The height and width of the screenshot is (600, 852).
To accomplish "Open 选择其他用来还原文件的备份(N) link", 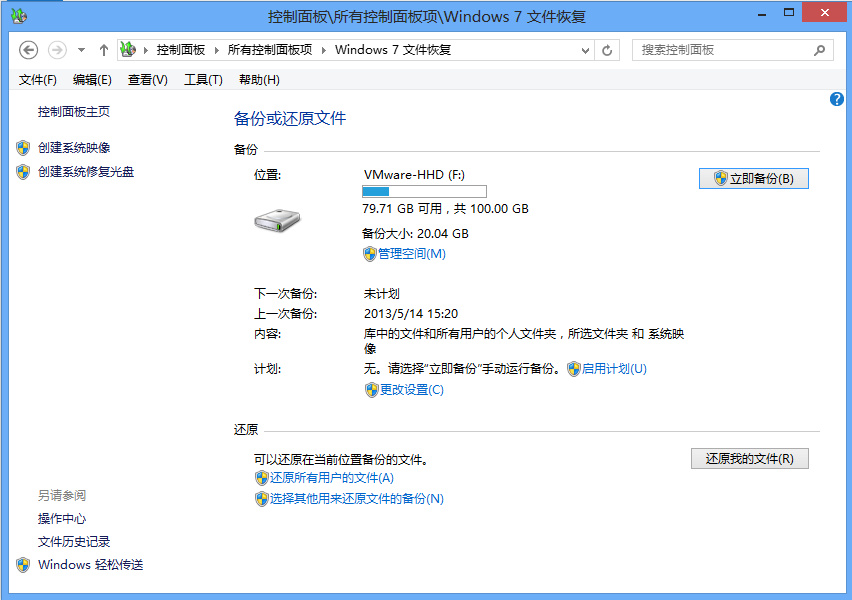I will point(356,499).
